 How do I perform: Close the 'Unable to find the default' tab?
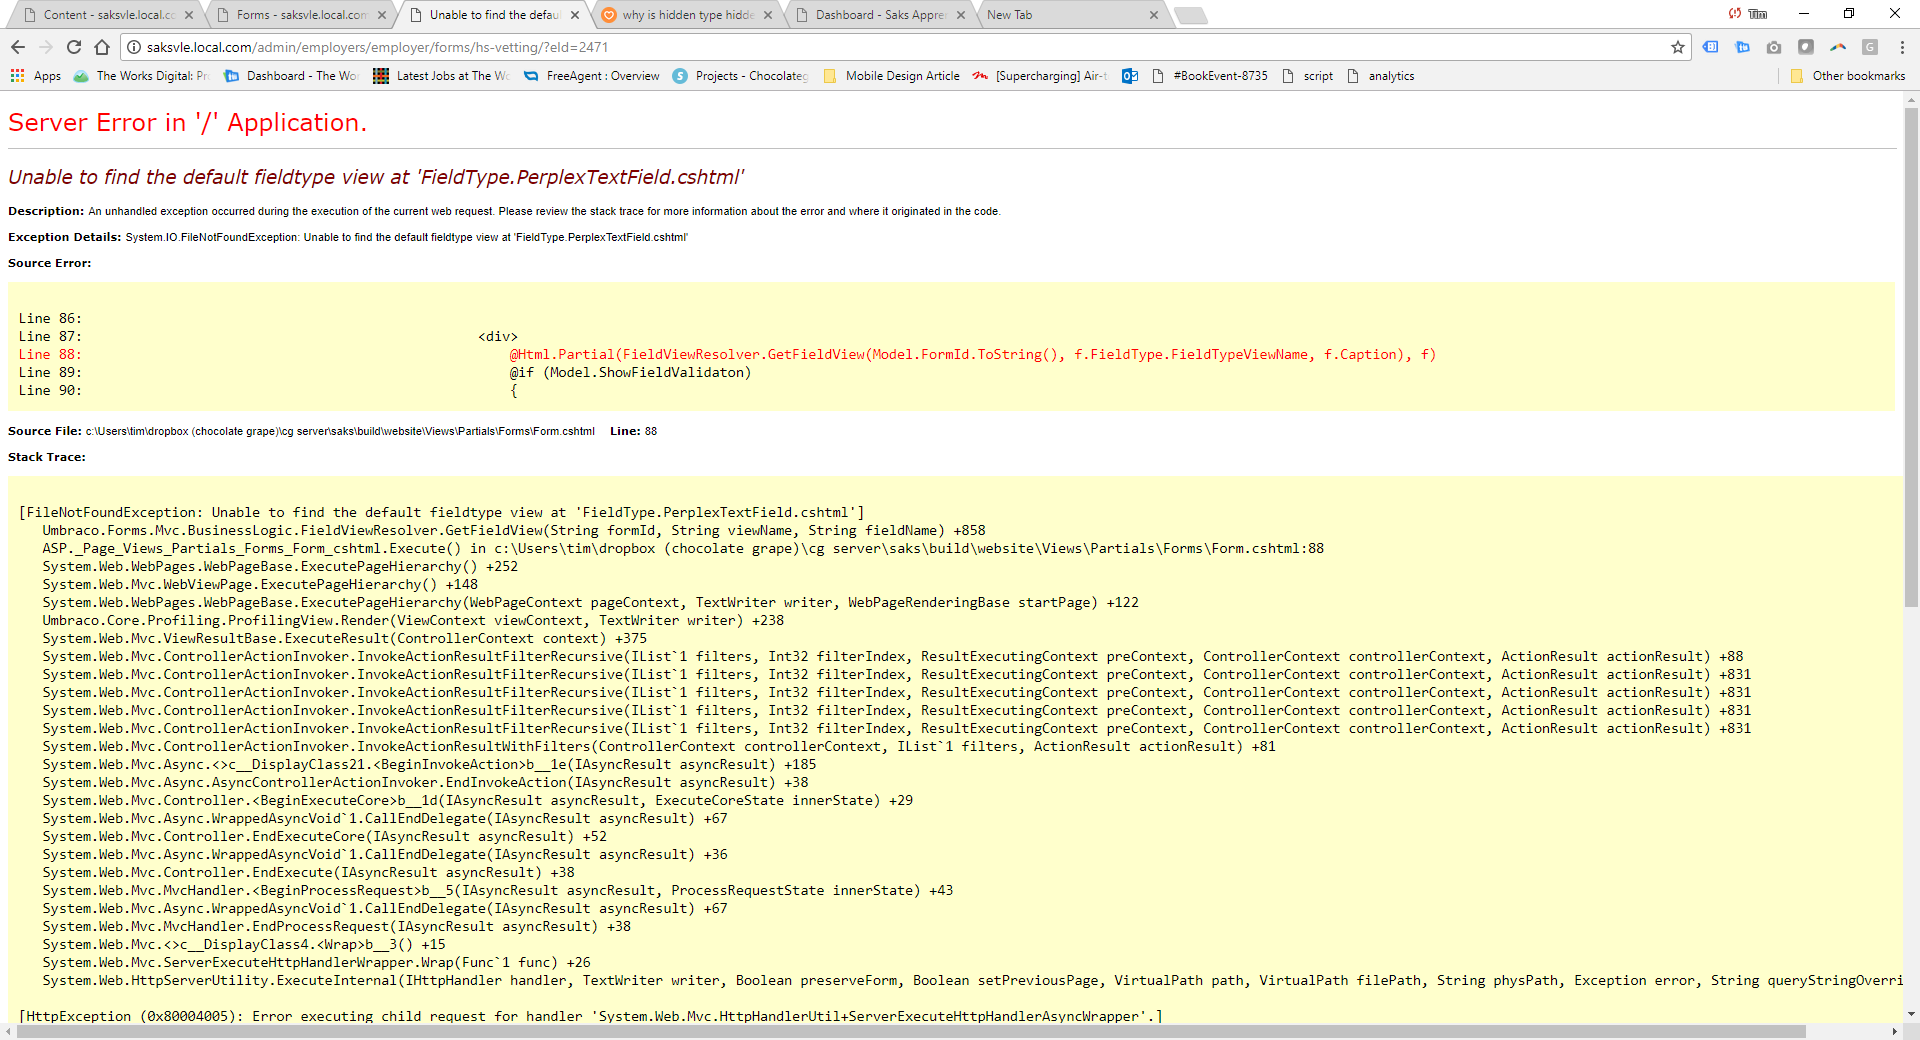point(575,15)
